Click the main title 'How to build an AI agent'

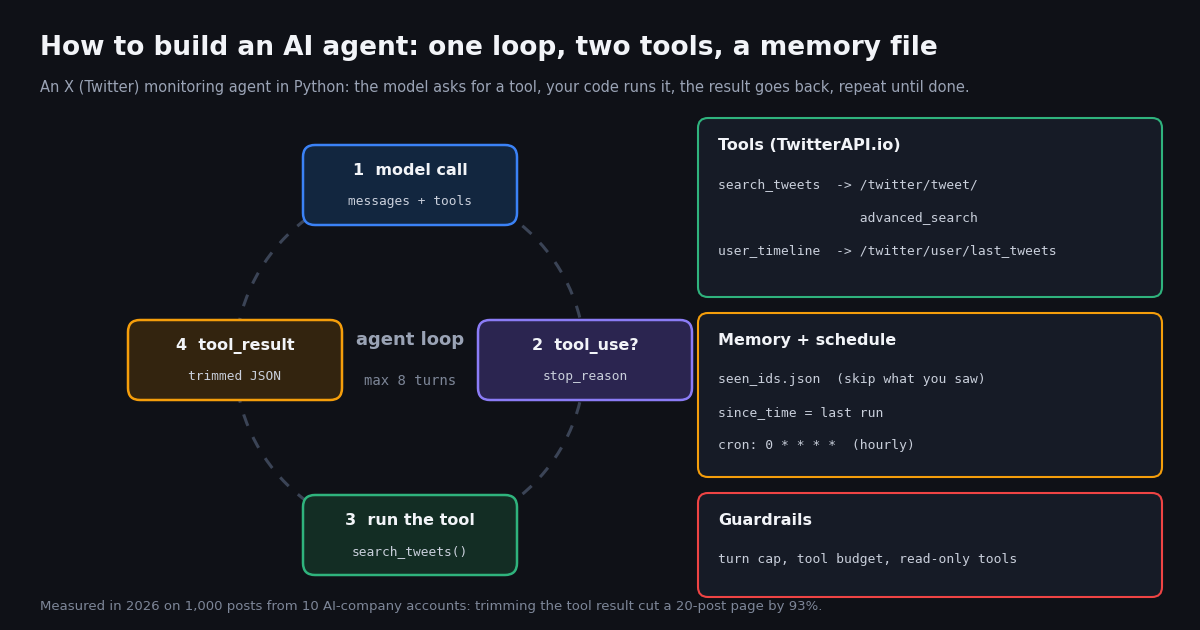point(489,48)
